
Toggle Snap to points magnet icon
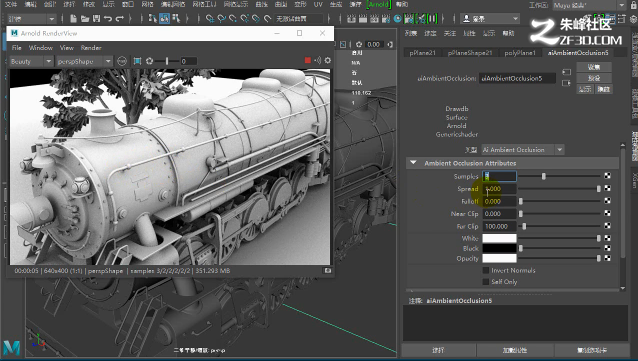click(233, 18)
